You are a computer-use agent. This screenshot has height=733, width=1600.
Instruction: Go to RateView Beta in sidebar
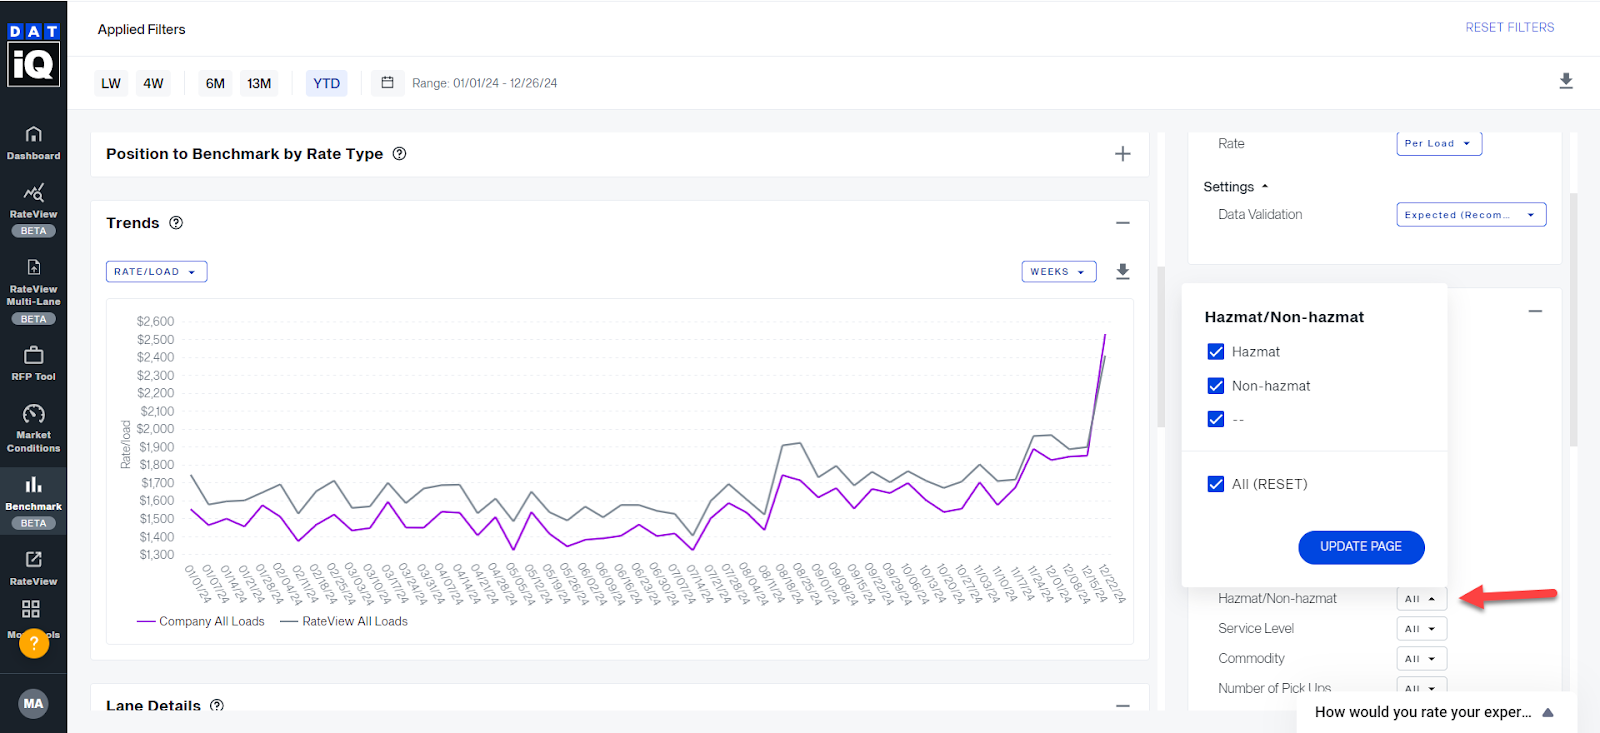click(x=33, y=208)
